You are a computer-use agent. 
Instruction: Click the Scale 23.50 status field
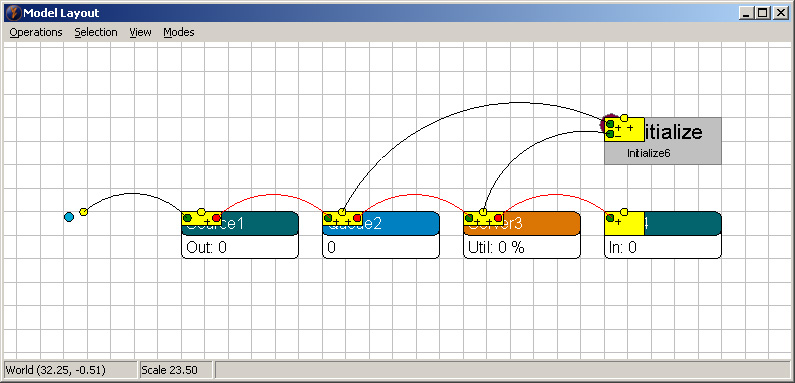176,370
